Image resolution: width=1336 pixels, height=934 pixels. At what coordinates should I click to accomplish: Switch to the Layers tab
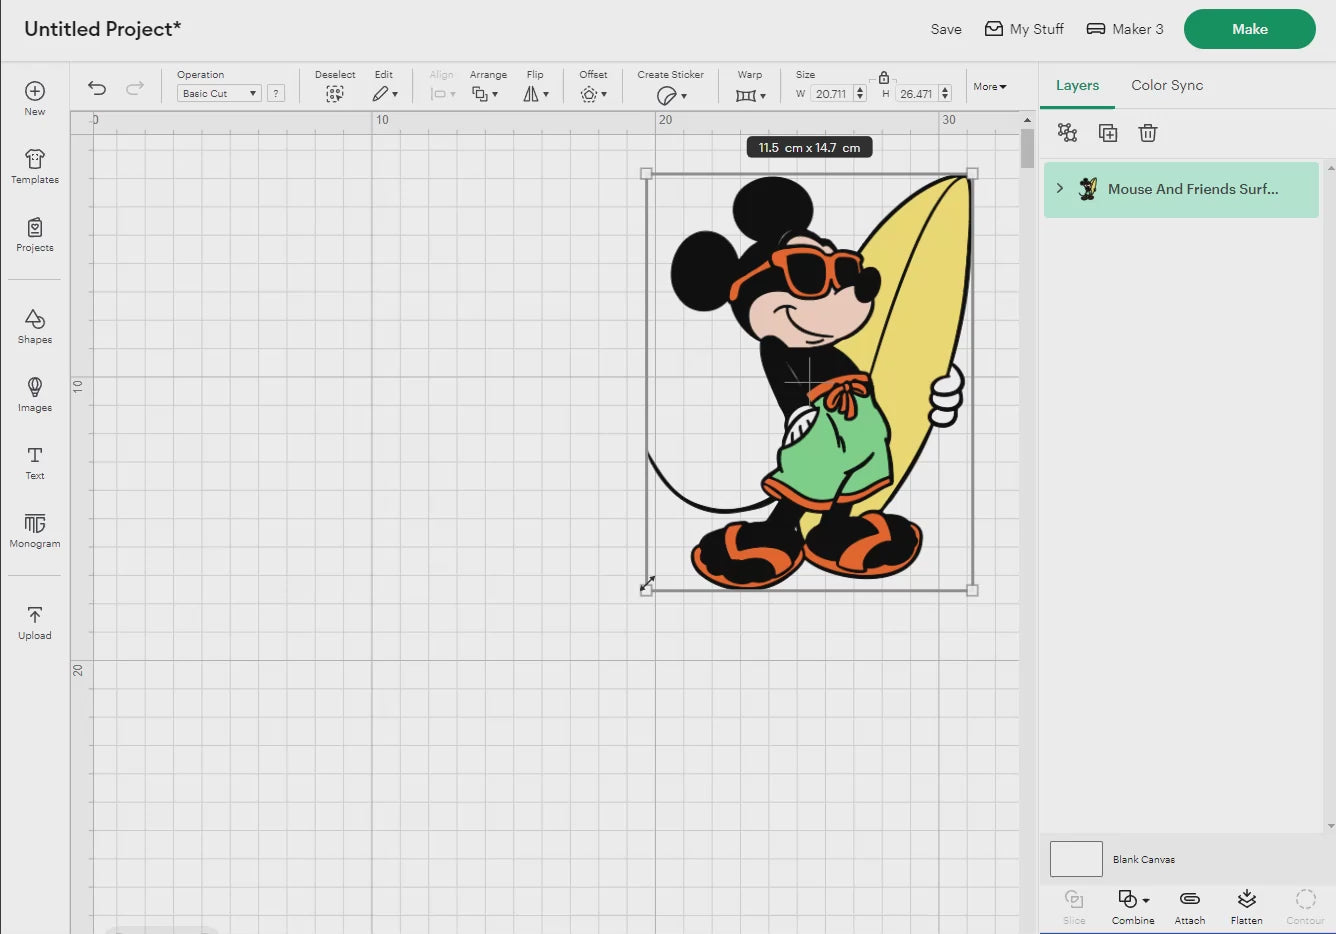(x=1077, y=86)
